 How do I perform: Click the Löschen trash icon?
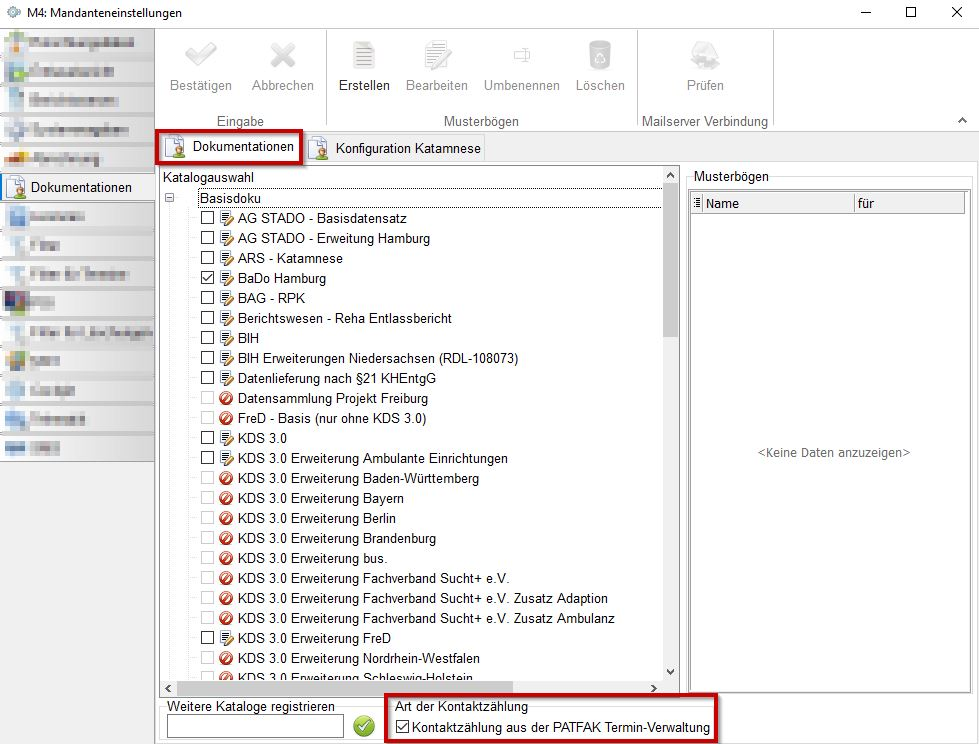point(600,56)
